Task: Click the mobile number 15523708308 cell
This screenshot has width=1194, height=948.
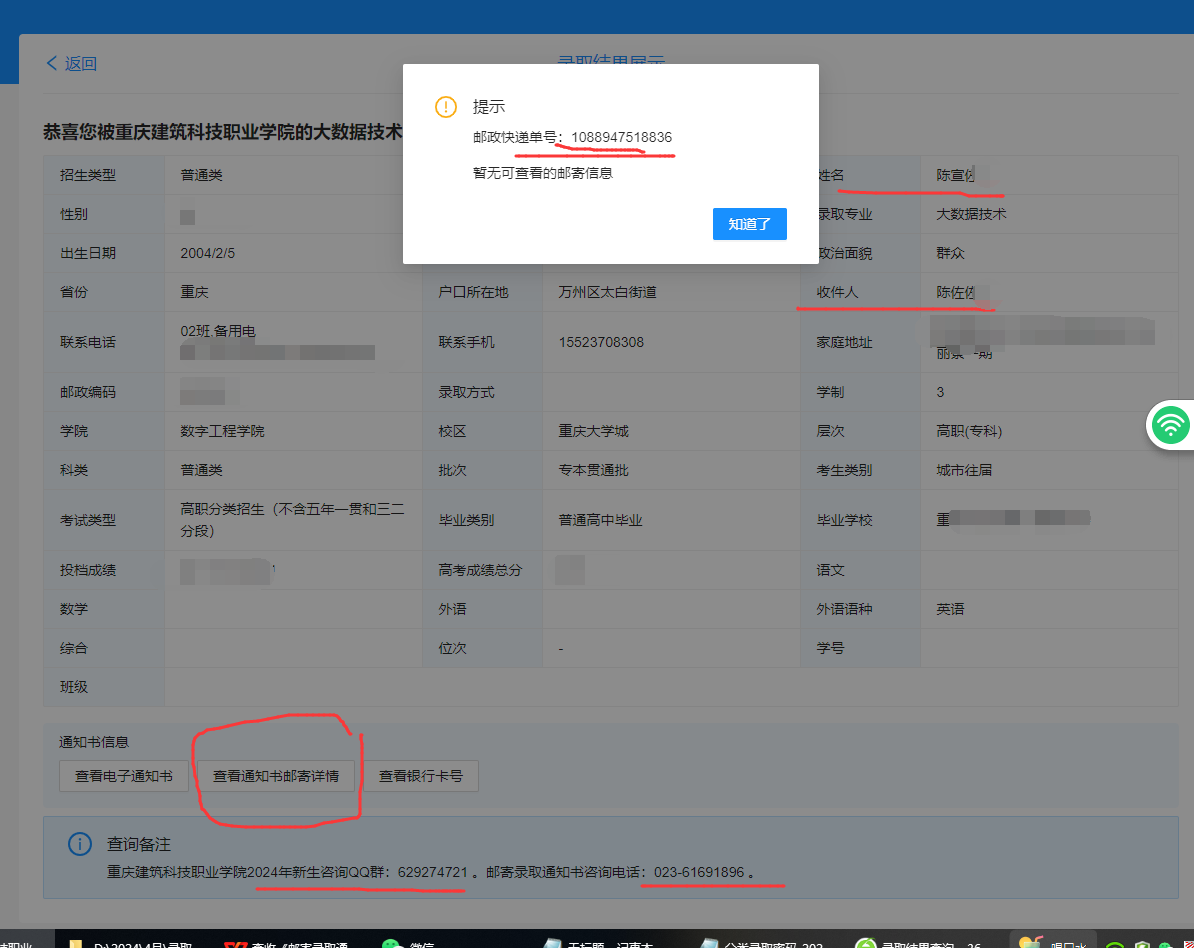Action: point(601,342)
